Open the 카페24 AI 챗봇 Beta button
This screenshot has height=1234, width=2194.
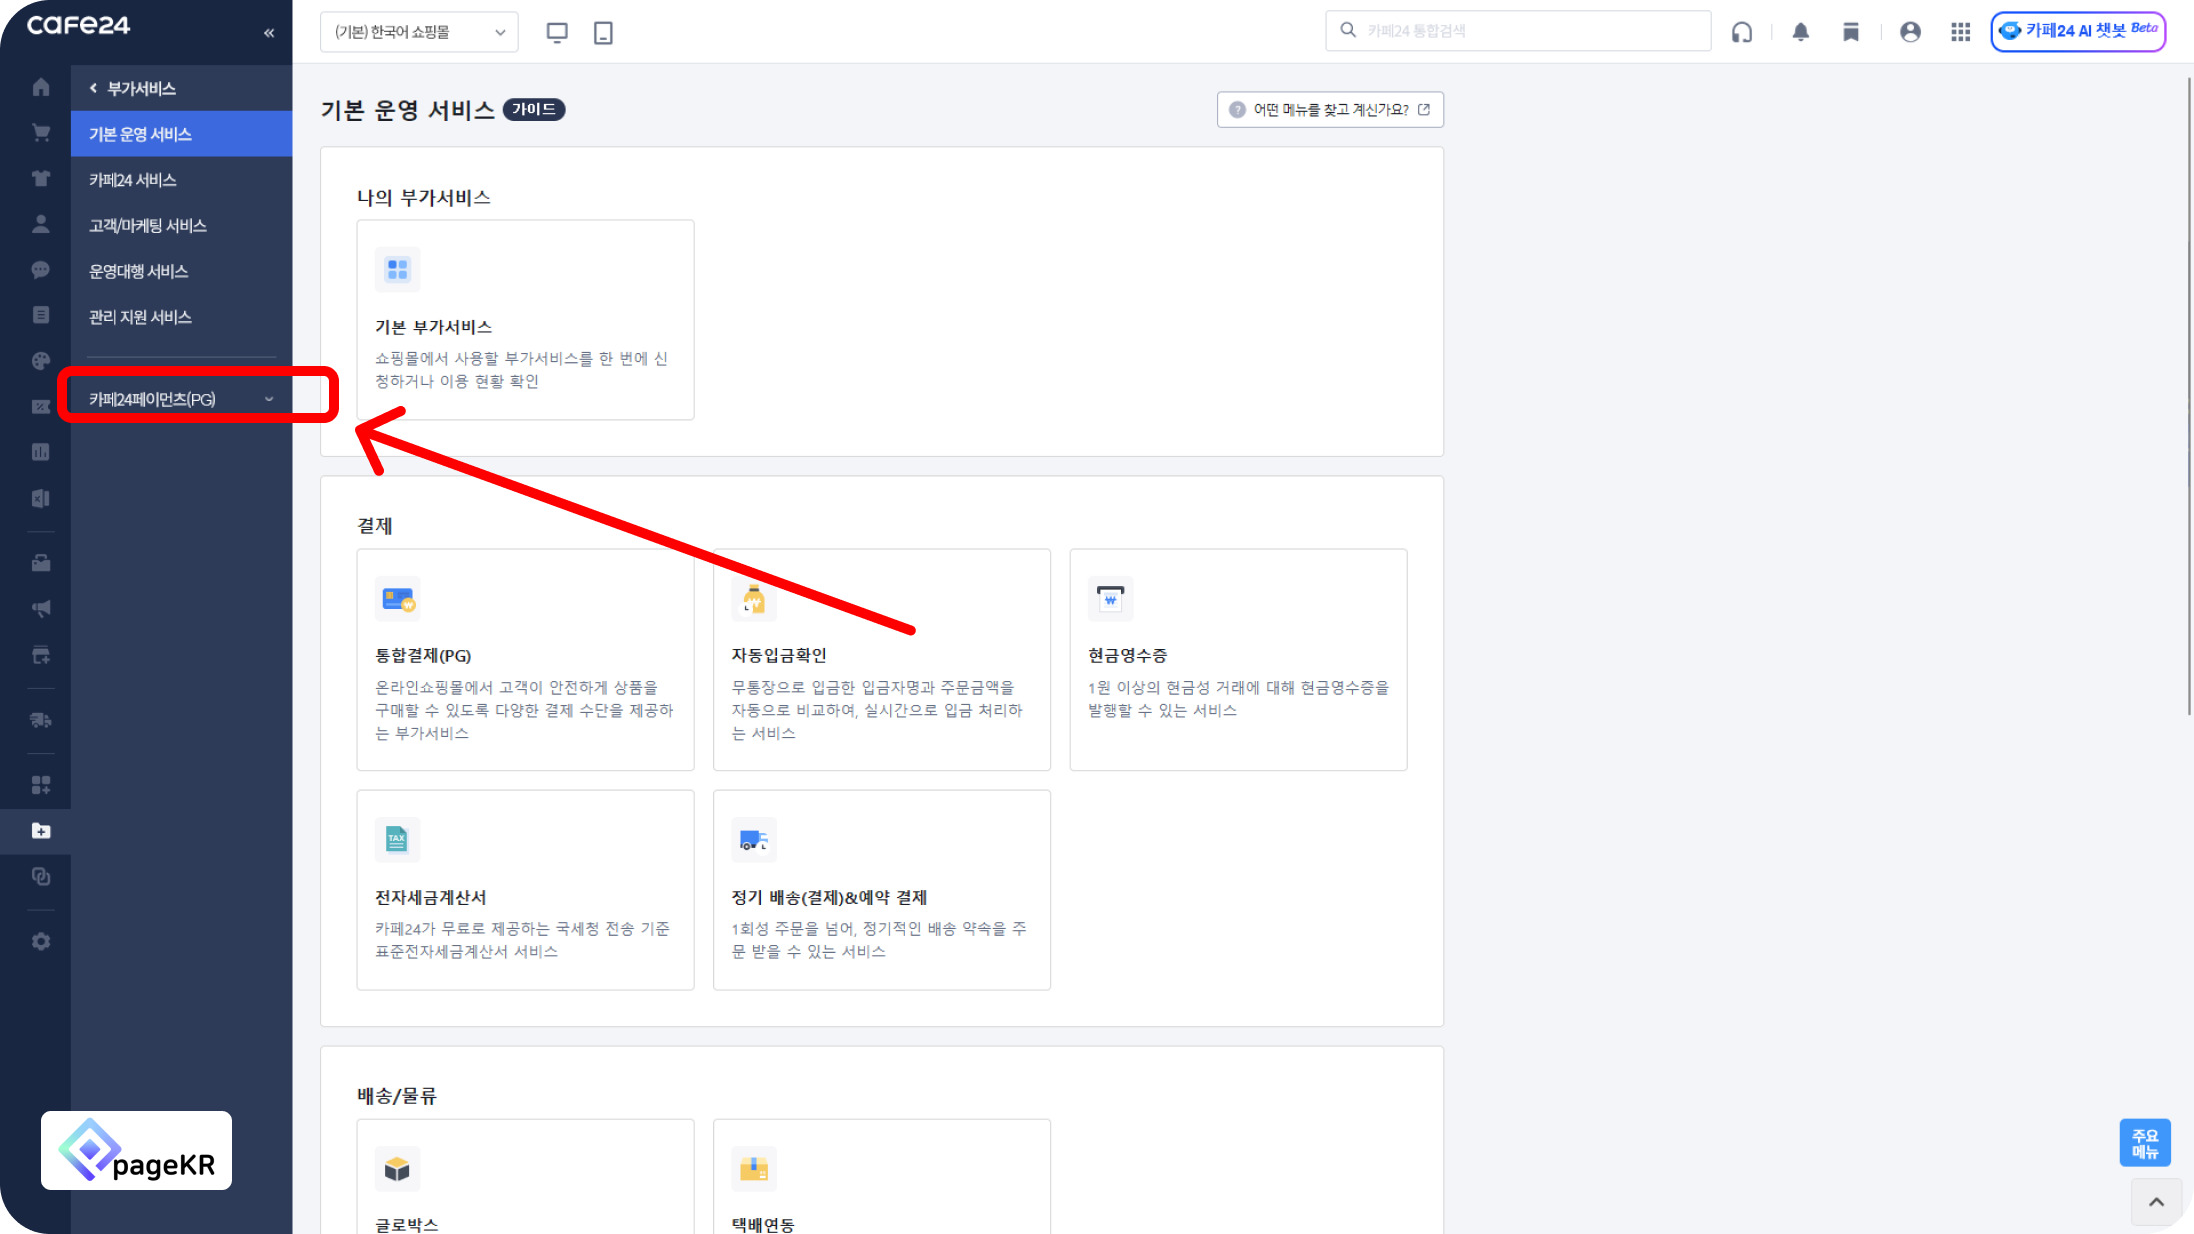click(x=2078, y=31)
